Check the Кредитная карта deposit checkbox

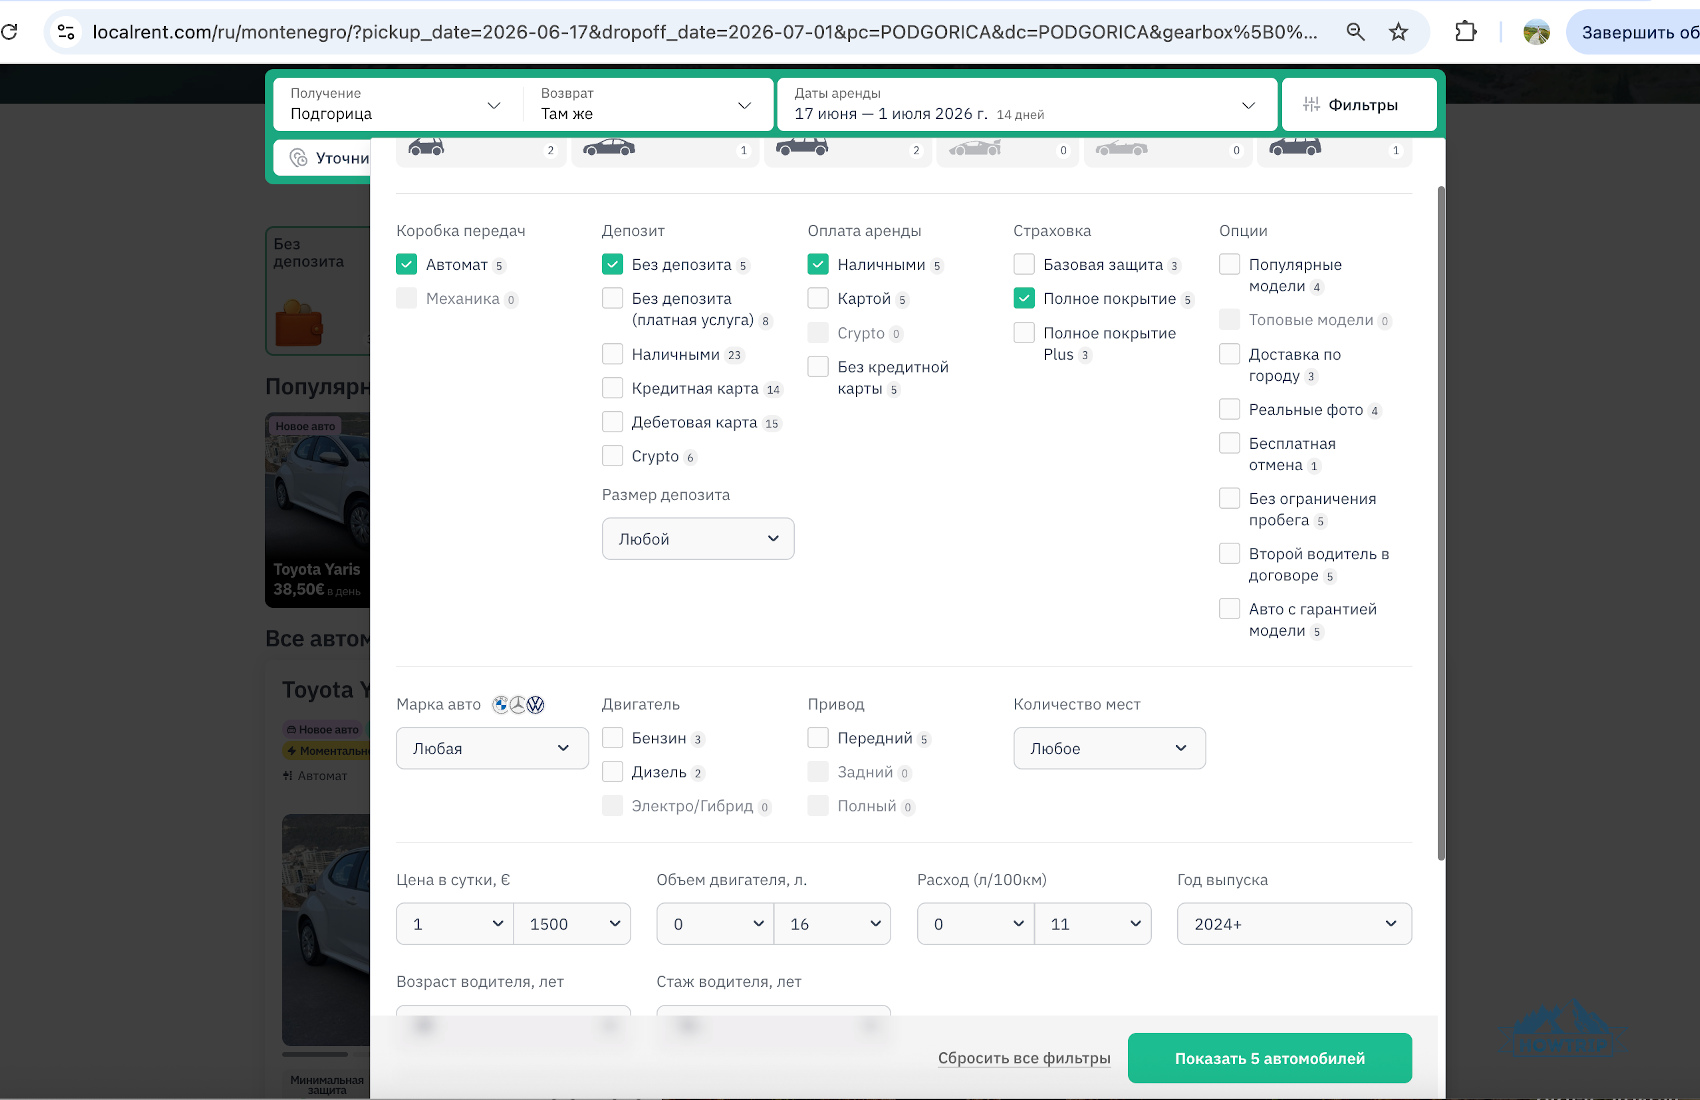[x=612, y=388]
